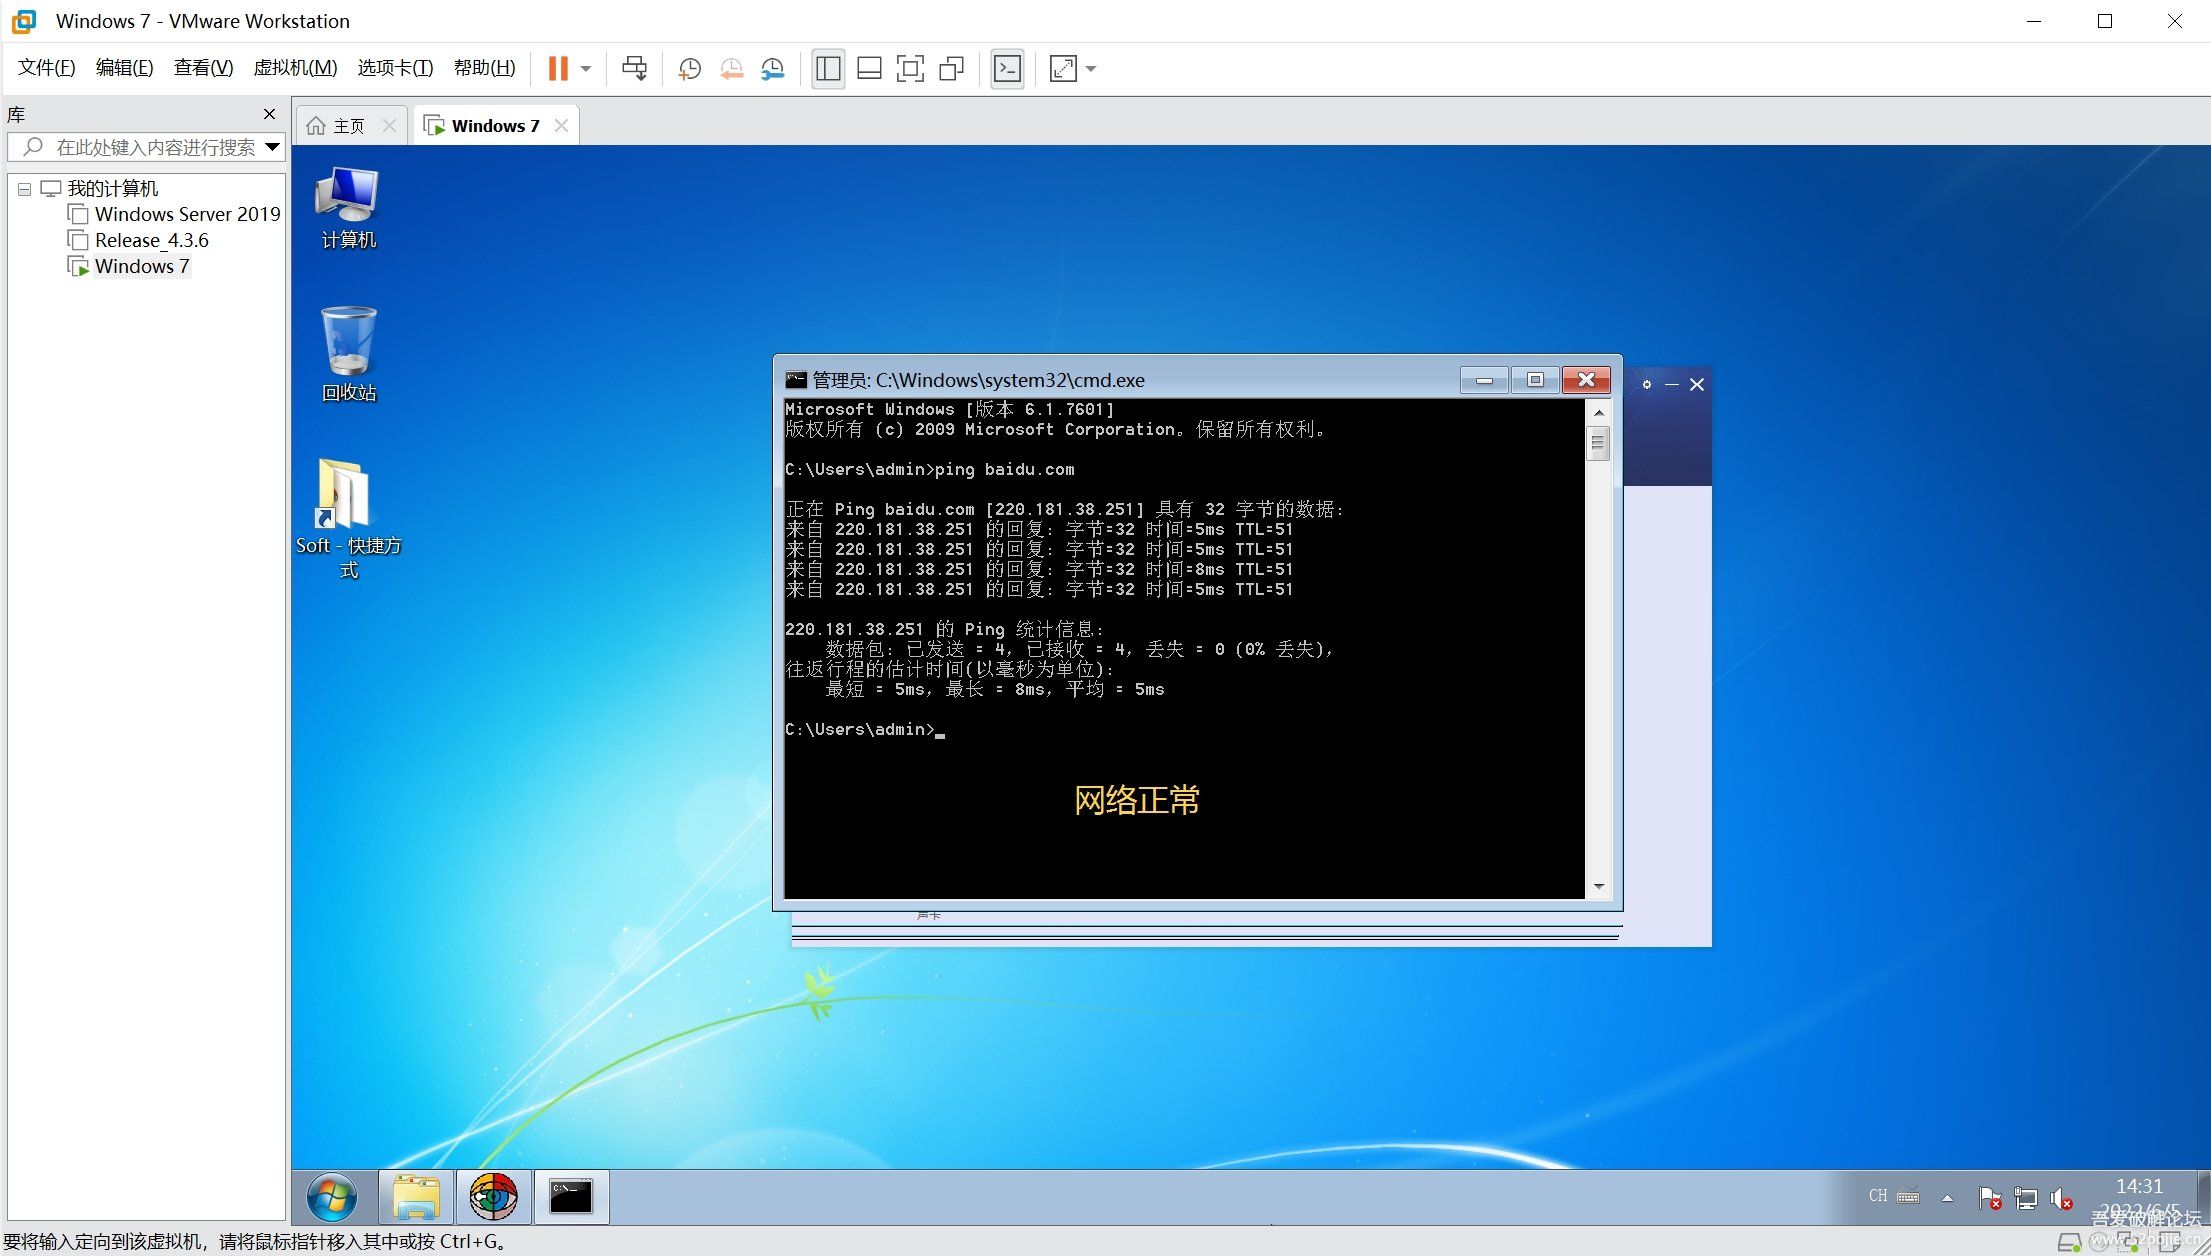Close the 主页 tab
Viewport: 2211px width, 1256px height.
(390, 125)
